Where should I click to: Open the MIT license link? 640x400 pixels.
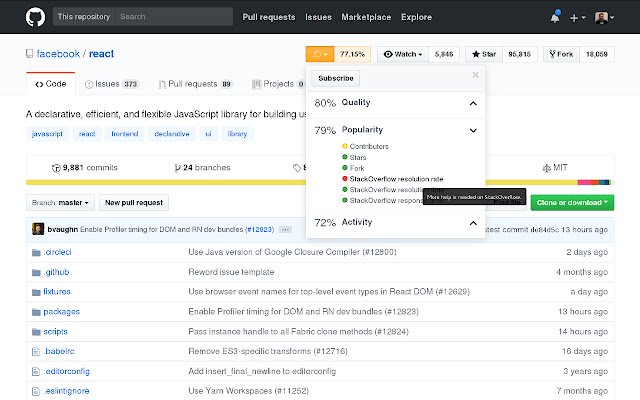click(555, 168)
